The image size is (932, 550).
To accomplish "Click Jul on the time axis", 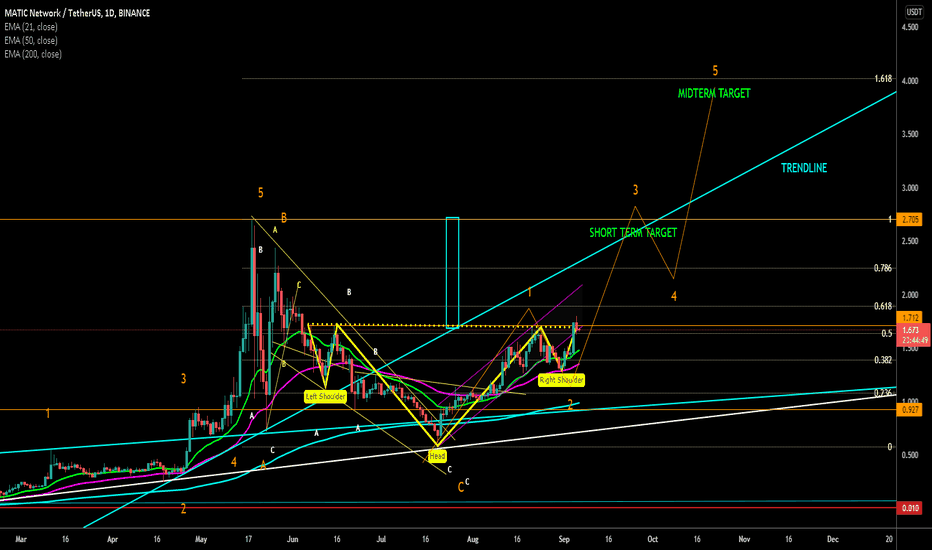I will coord(381,539).
